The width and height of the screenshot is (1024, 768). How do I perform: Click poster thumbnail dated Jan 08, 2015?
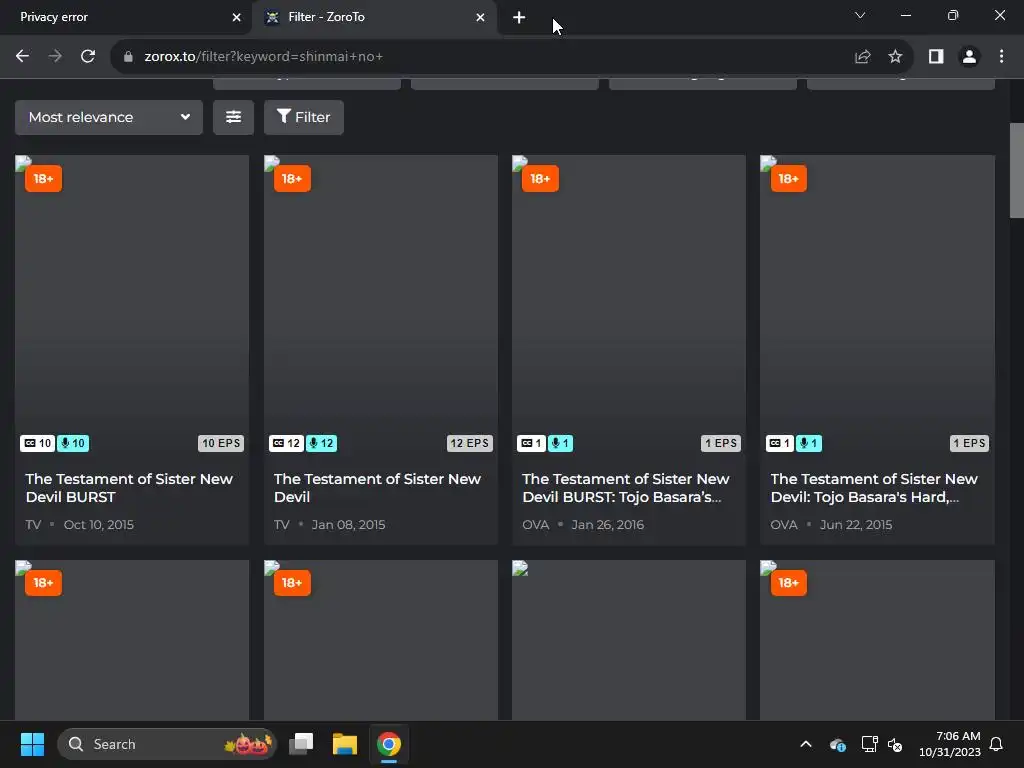tap(381, 307)
